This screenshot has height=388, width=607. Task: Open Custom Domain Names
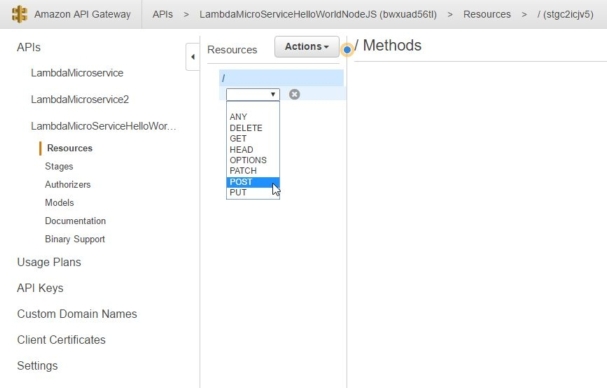tap(77, 314)
